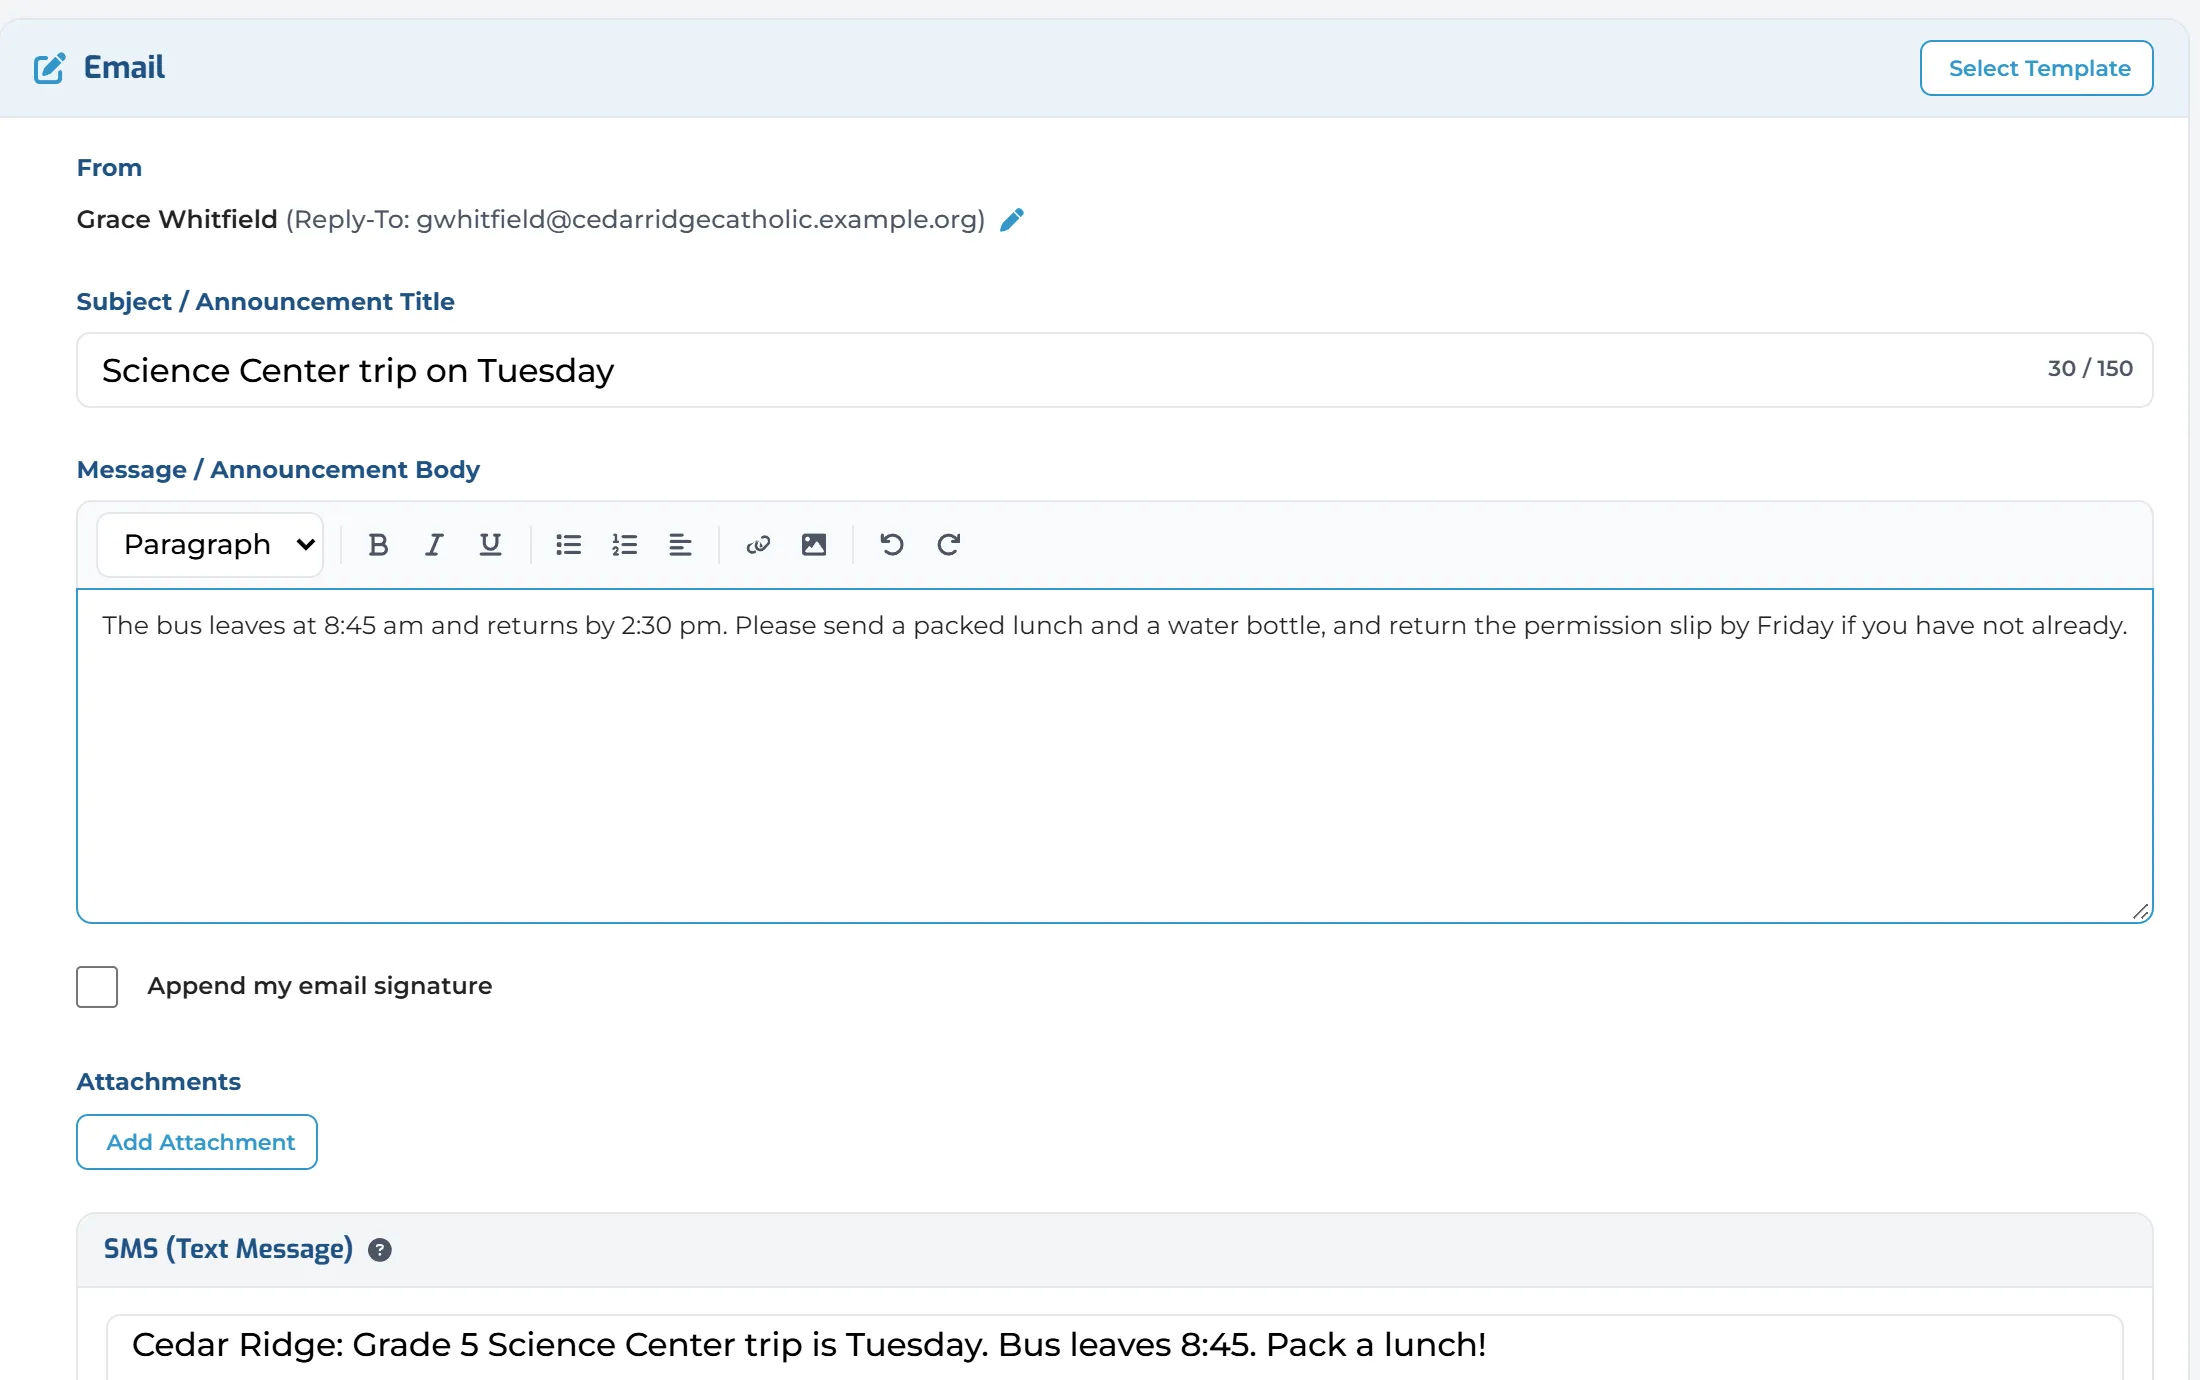The height and width of the screenshot is (1380, 2200).
Task: Click the Select Template button
Action: [x=2037, y=68]
